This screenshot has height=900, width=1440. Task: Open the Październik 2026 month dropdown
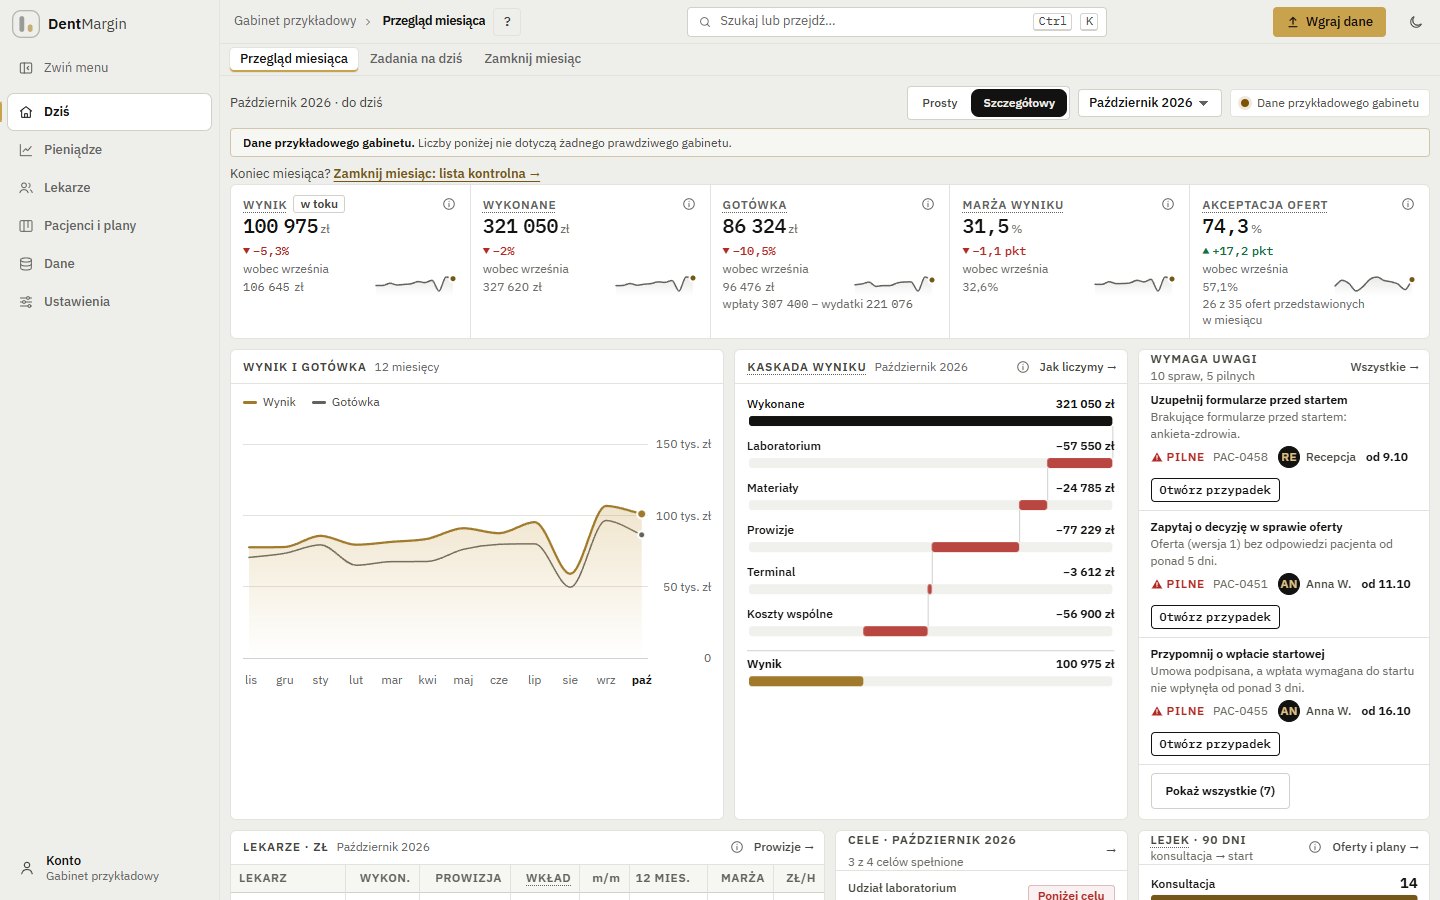[1149, 103]
